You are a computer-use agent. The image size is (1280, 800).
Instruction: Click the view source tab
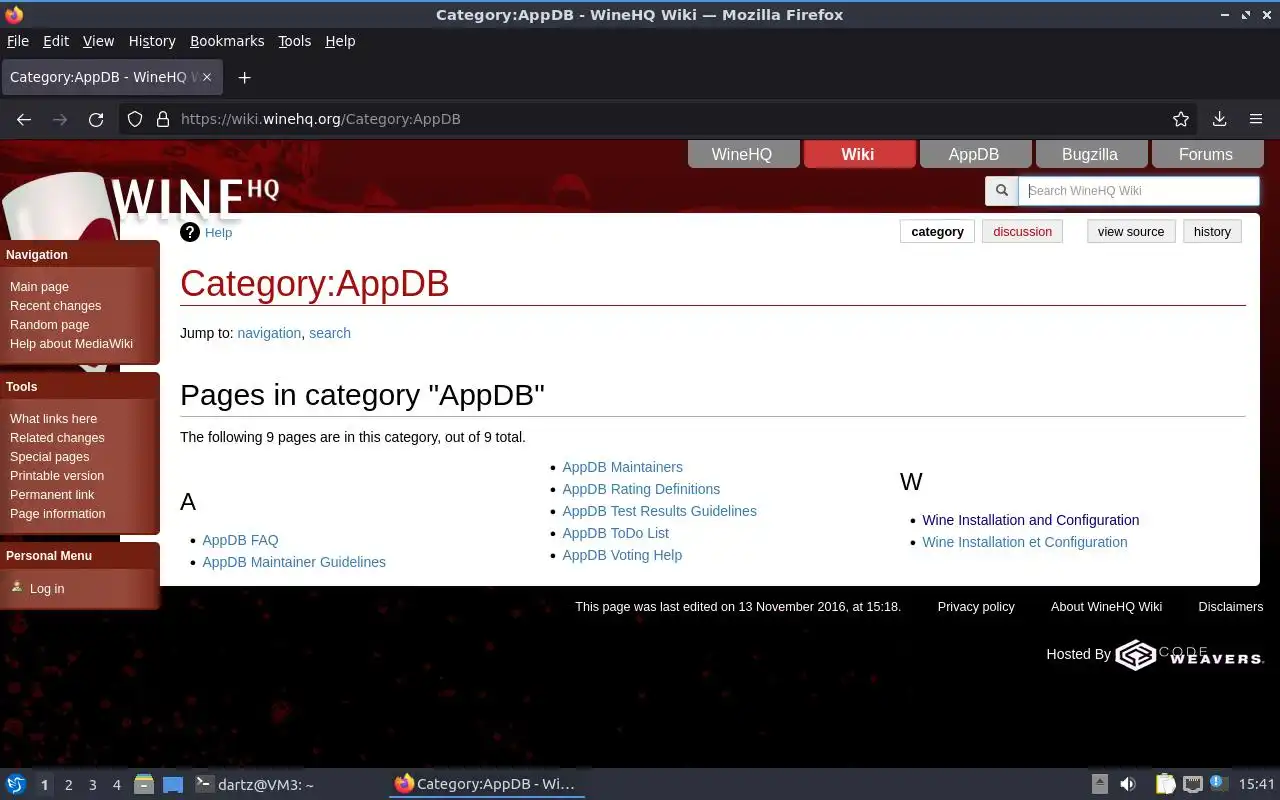point(1131,231)
